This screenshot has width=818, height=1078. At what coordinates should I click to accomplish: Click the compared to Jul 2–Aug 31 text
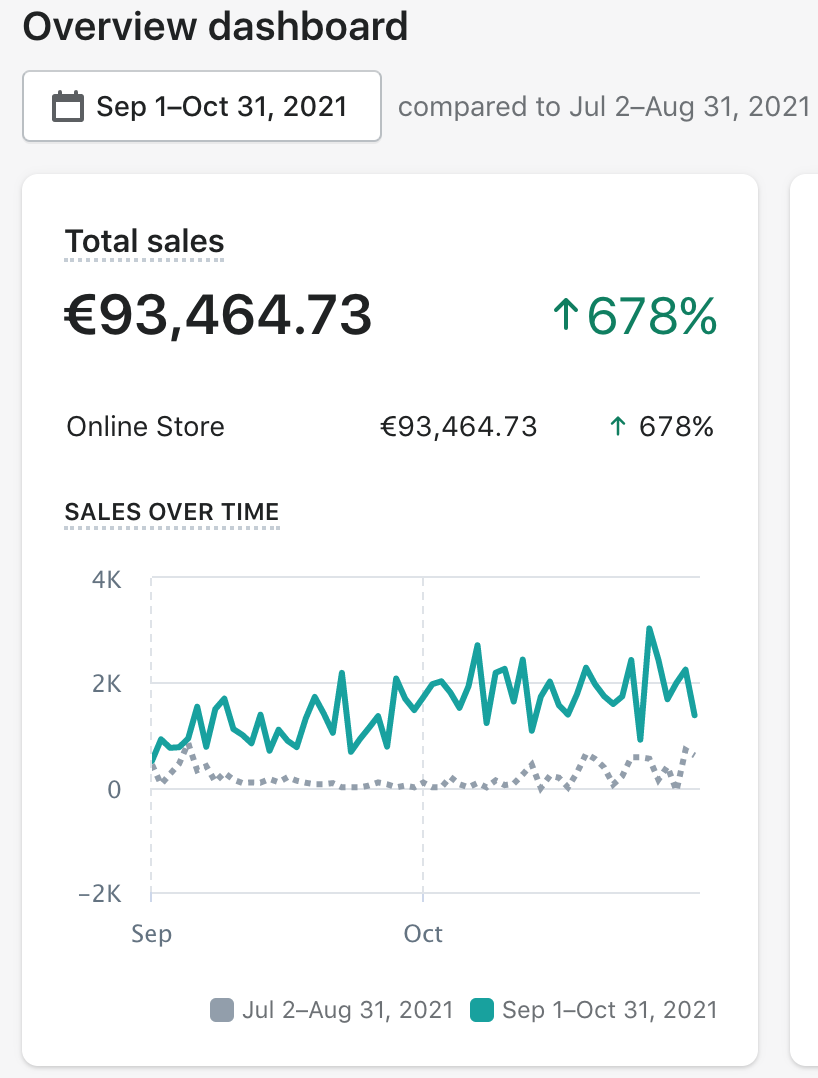point(603,107)
